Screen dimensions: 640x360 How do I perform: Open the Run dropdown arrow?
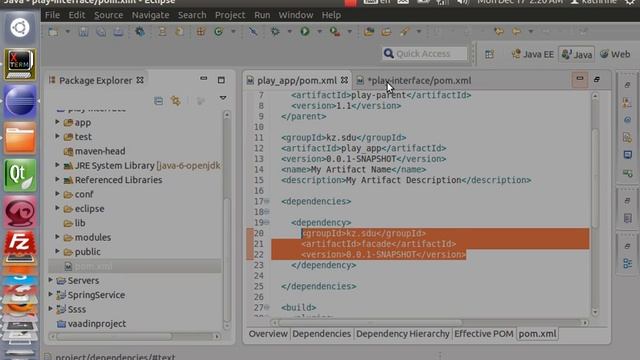[x=319, y=32]
